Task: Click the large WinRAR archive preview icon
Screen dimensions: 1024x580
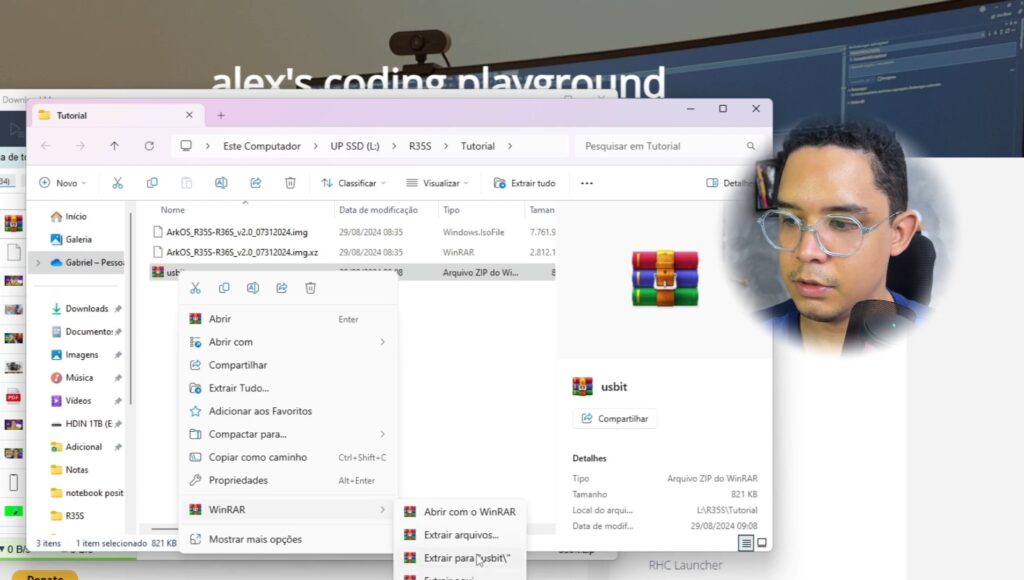Action: [x=665, y=278]
